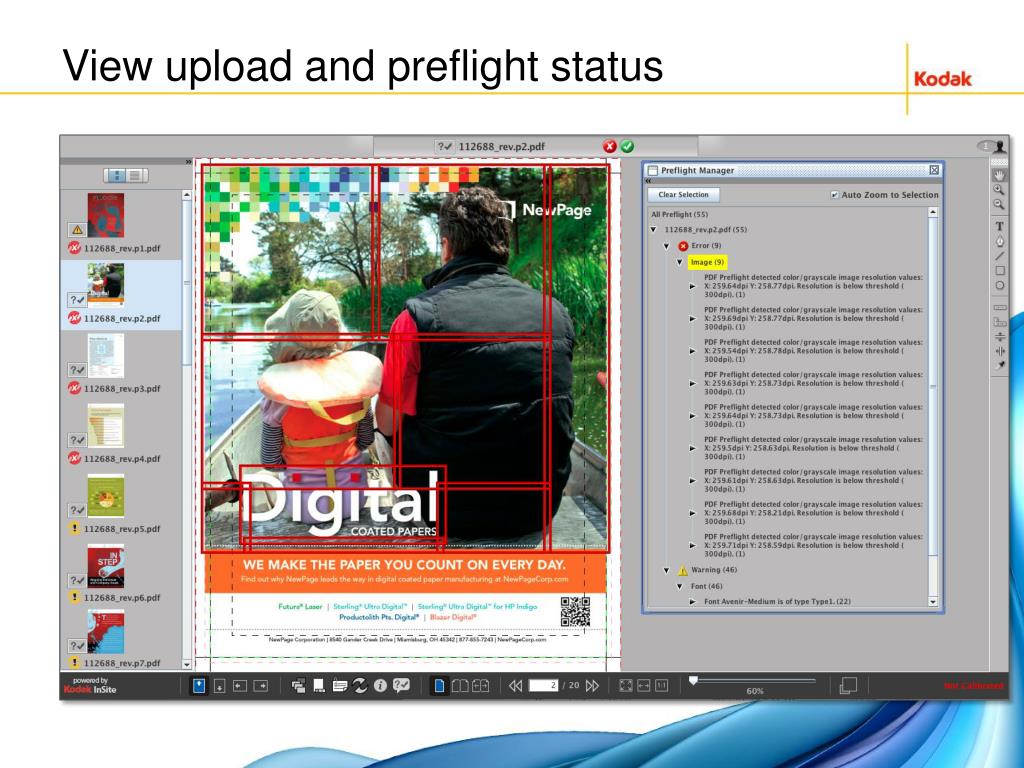Open 112688_rev.p4.pdf page thumbnail
This screenshot has width=1024, height=768.
[105, 425]
